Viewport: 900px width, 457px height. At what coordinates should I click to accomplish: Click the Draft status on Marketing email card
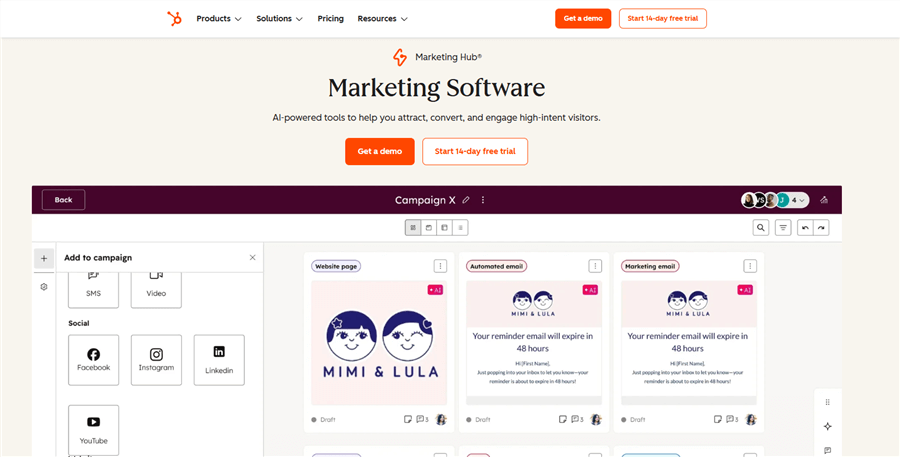click(634, 420)
